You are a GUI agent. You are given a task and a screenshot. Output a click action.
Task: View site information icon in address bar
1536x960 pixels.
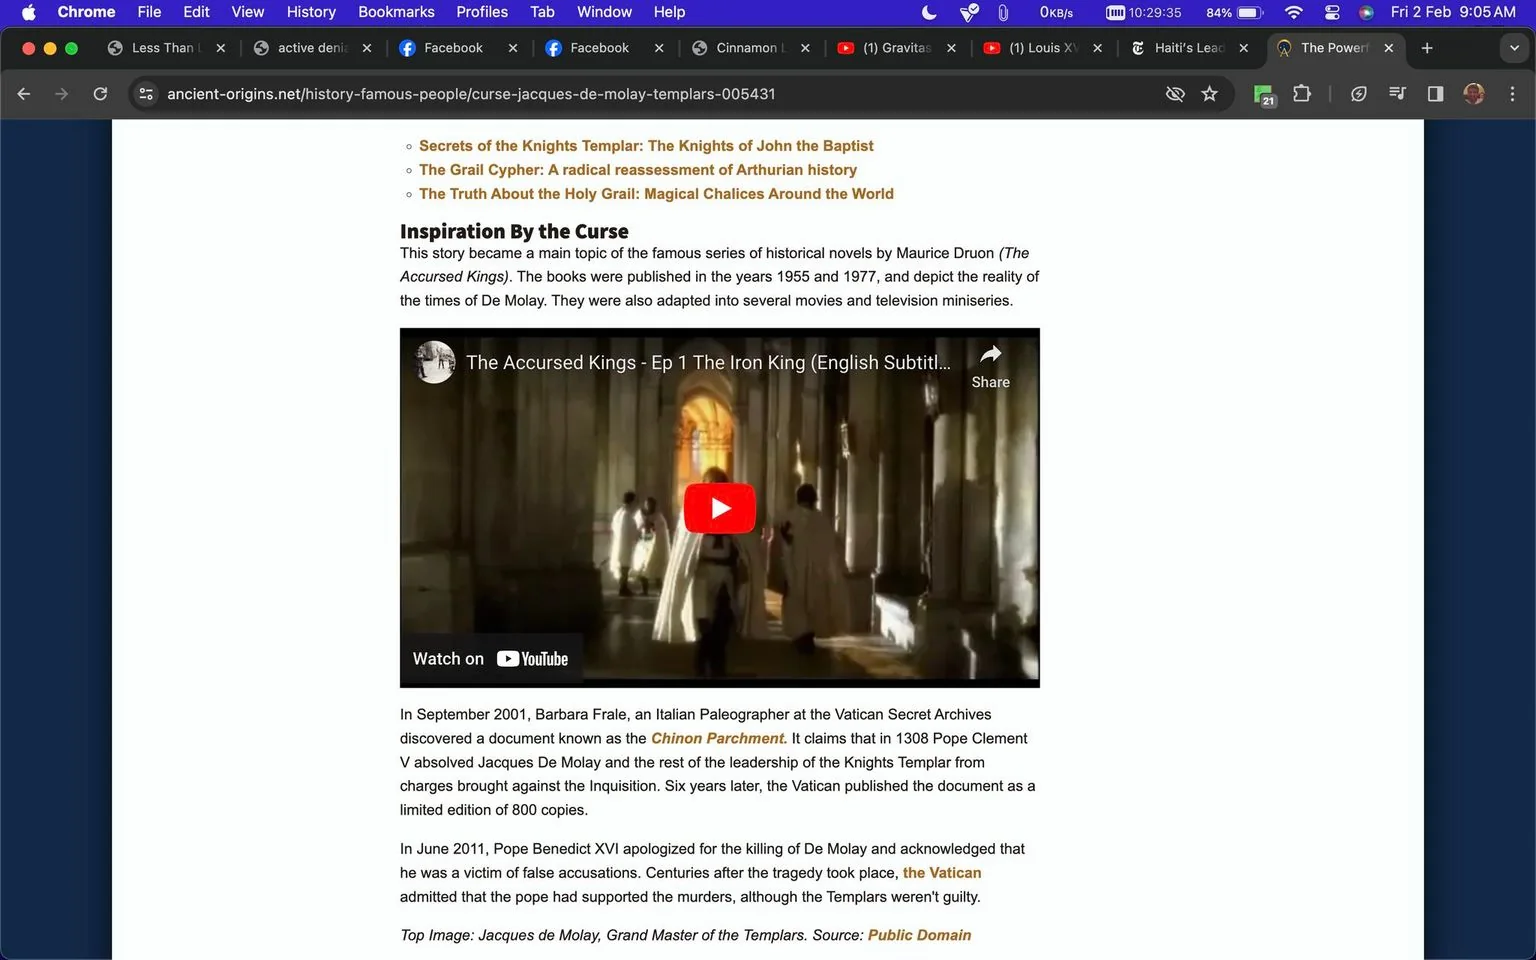(x=146, y=94)
